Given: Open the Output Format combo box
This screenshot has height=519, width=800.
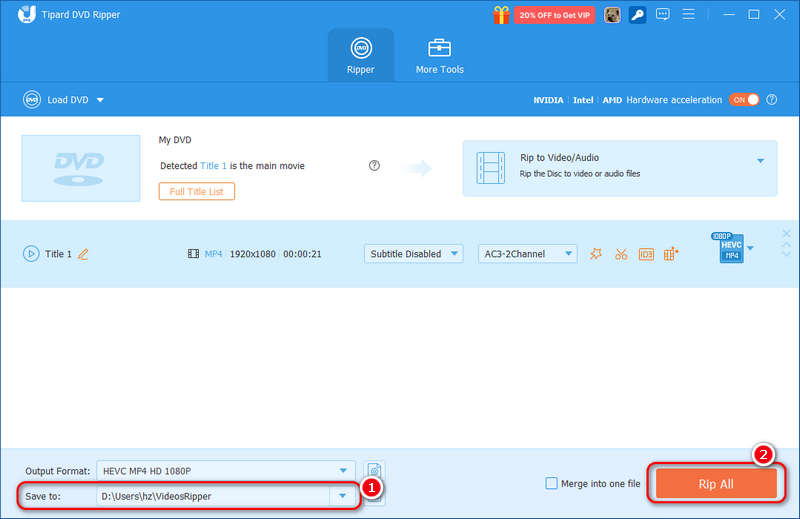Looking at the screenshot, I should [x=226, y=471].
